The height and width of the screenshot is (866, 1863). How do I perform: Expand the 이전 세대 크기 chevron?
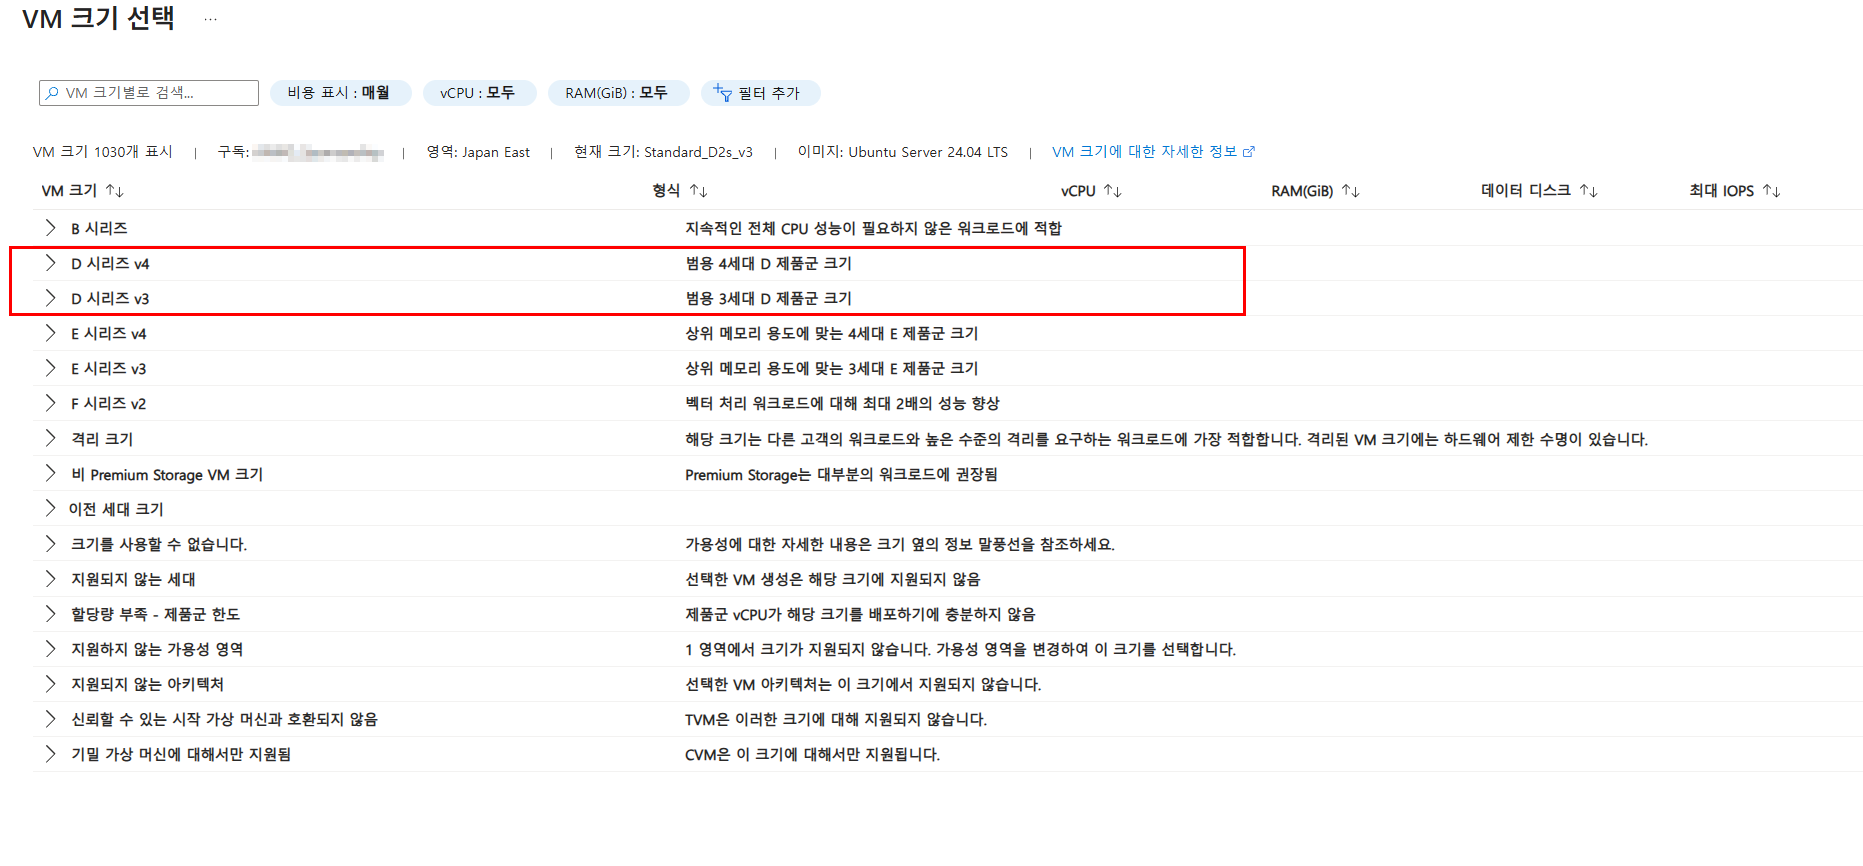pyautogui.click(x=50, y=508)
